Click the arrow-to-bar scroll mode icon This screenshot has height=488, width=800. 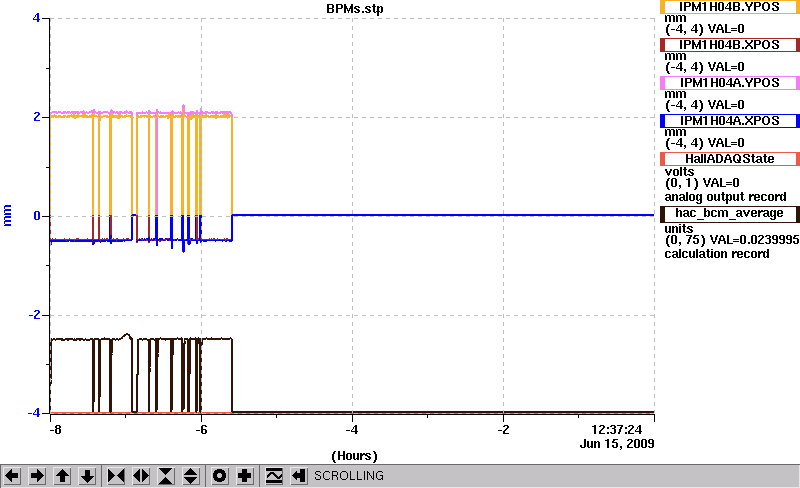point(299,476)
